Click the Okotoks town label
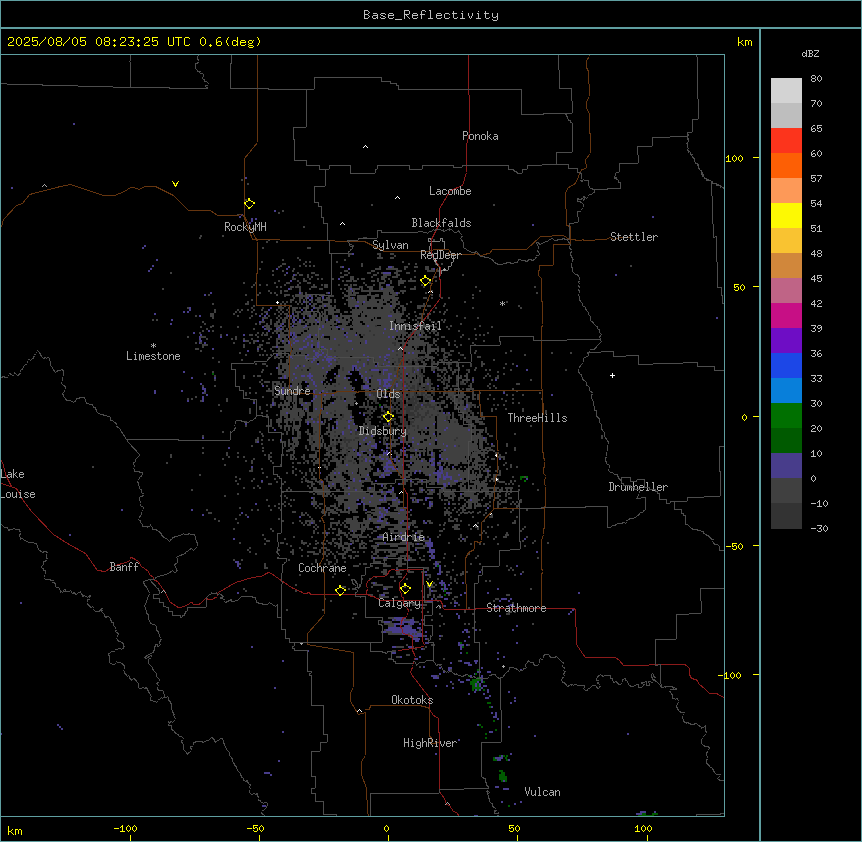 412,700
